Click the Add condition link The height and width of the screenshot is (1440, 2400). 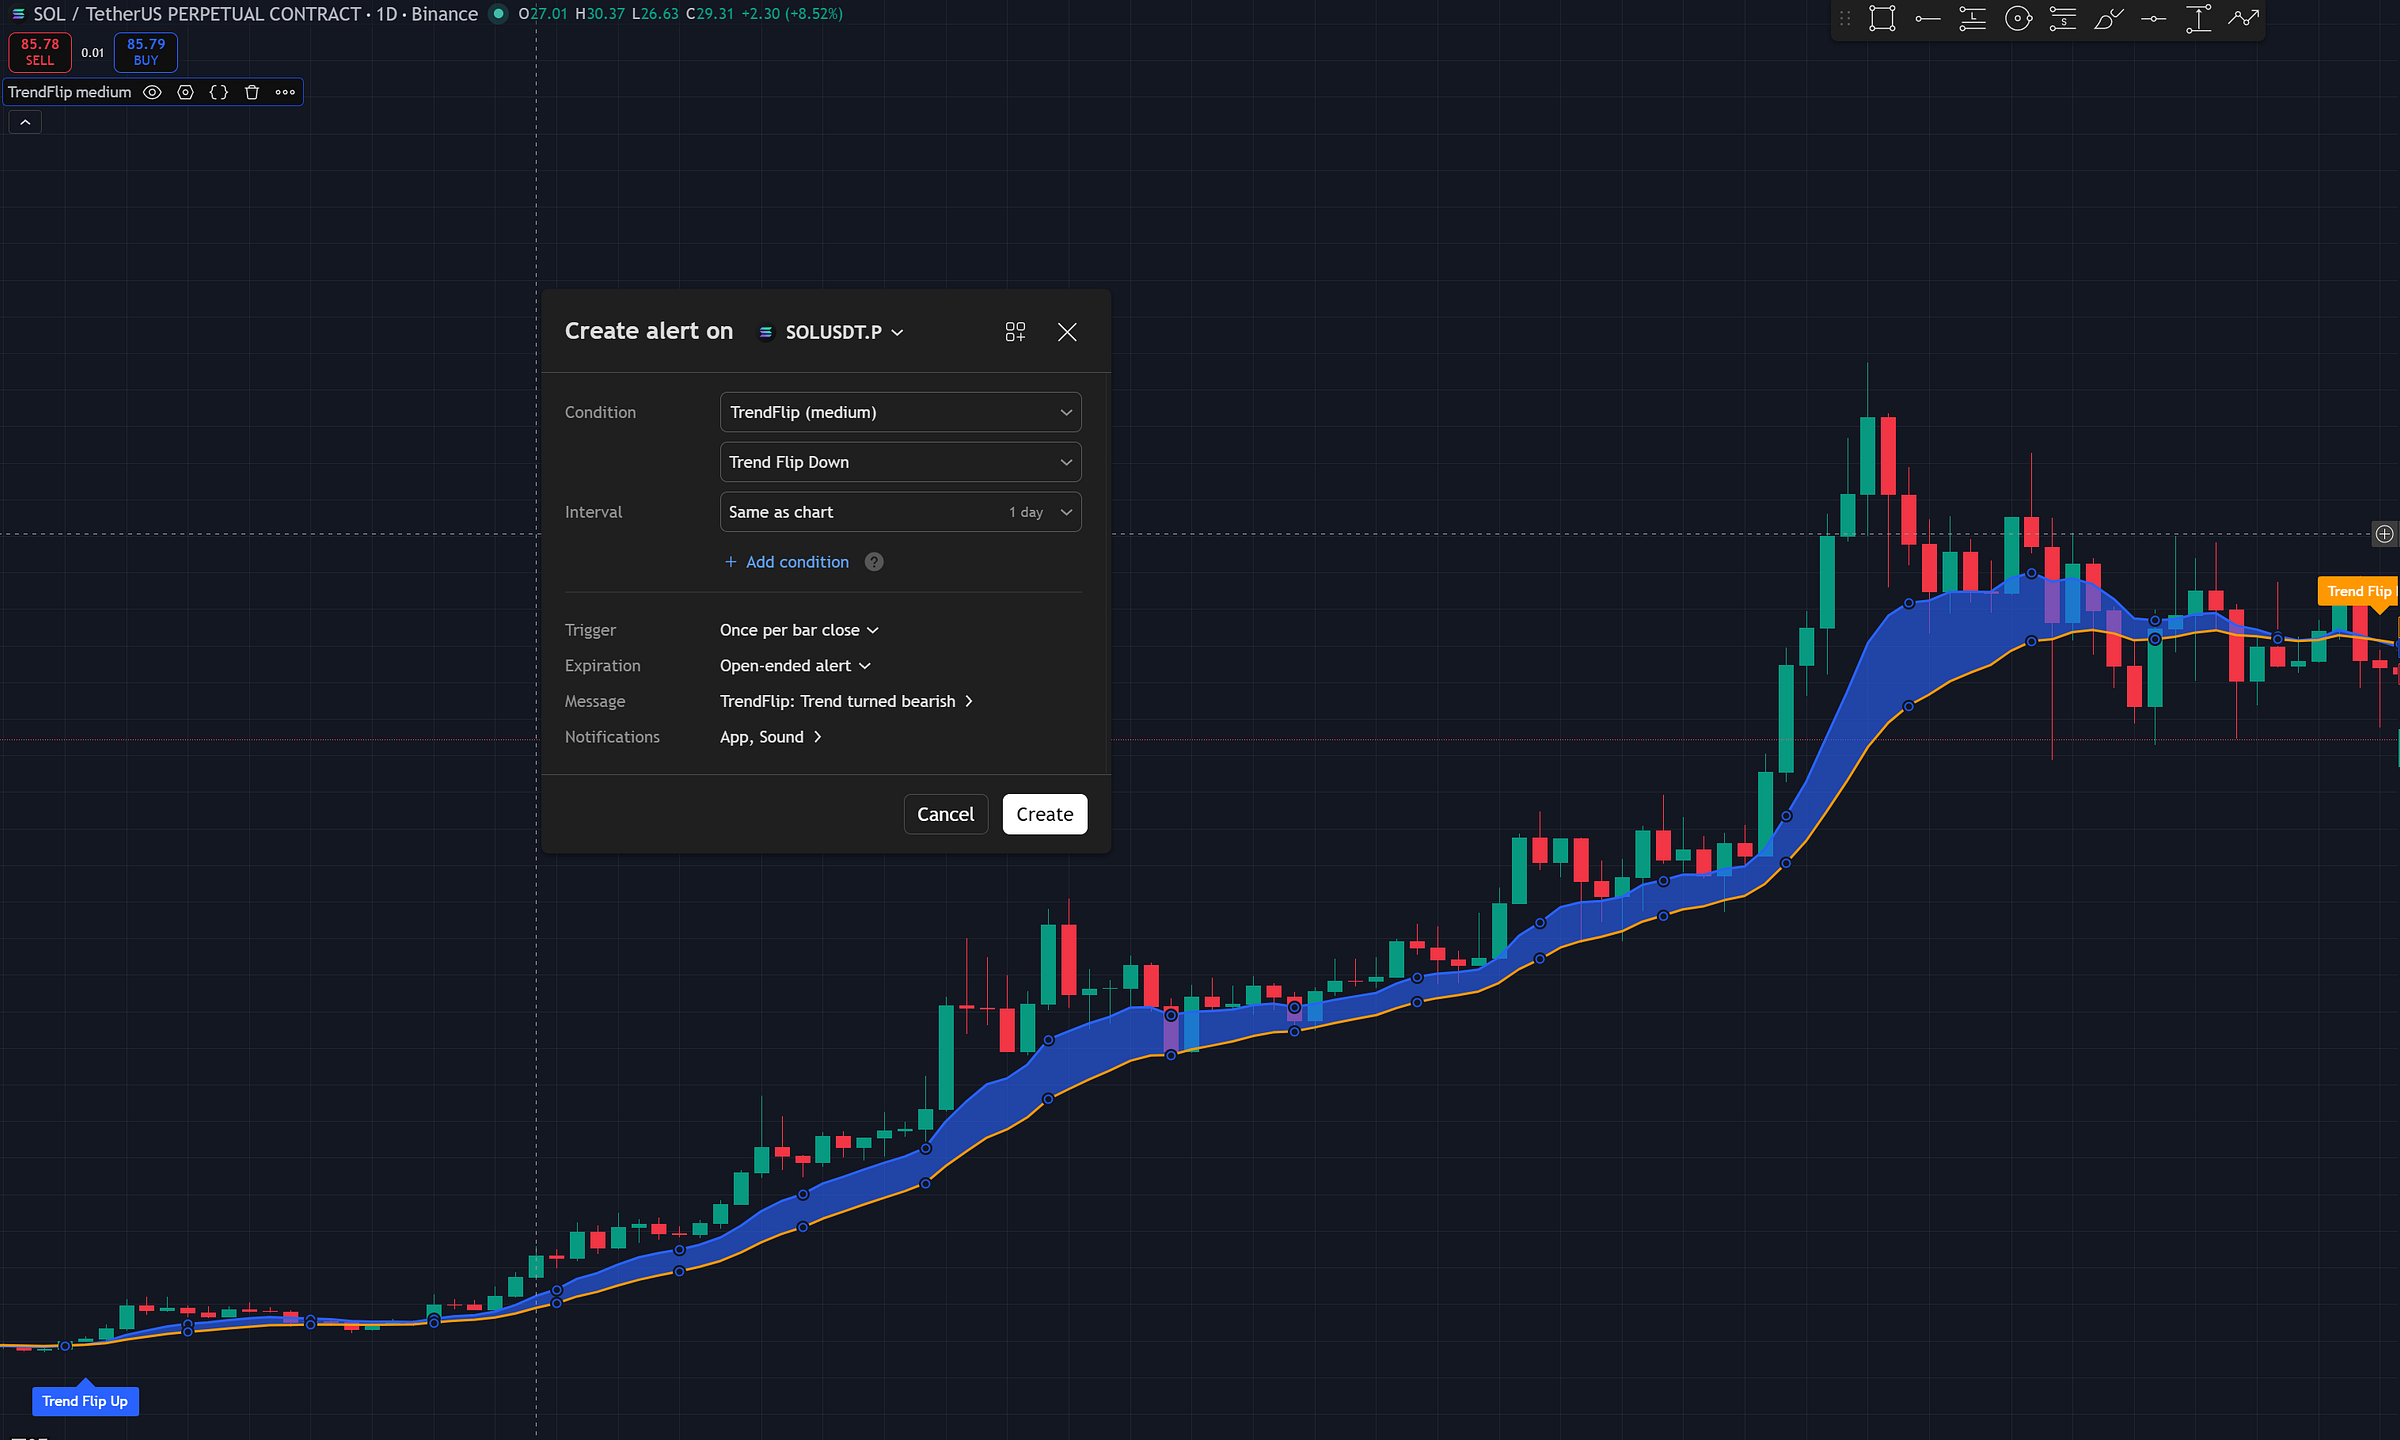coord(787,562)
